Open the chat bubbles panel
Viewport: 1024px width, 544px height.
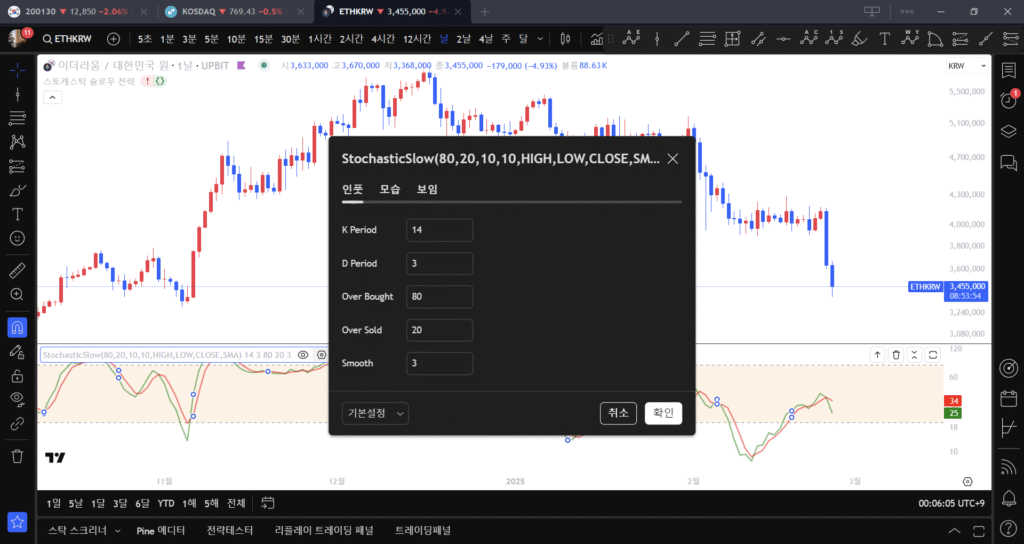click(1008, 163)
